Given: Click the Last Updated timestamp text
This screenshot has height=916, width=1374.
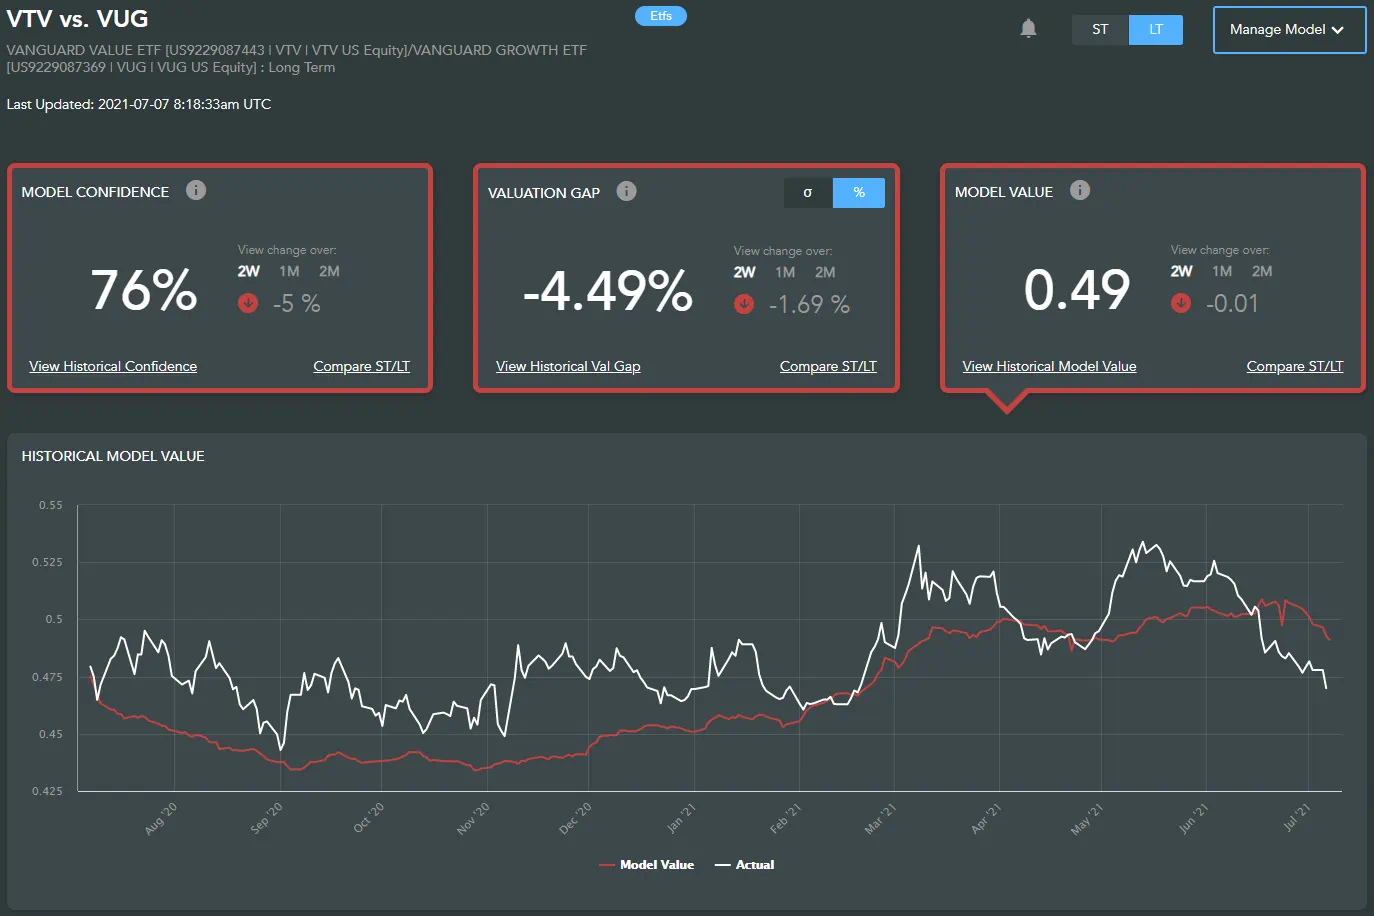Looking at the screenshot, I should [x=139, y=104].
